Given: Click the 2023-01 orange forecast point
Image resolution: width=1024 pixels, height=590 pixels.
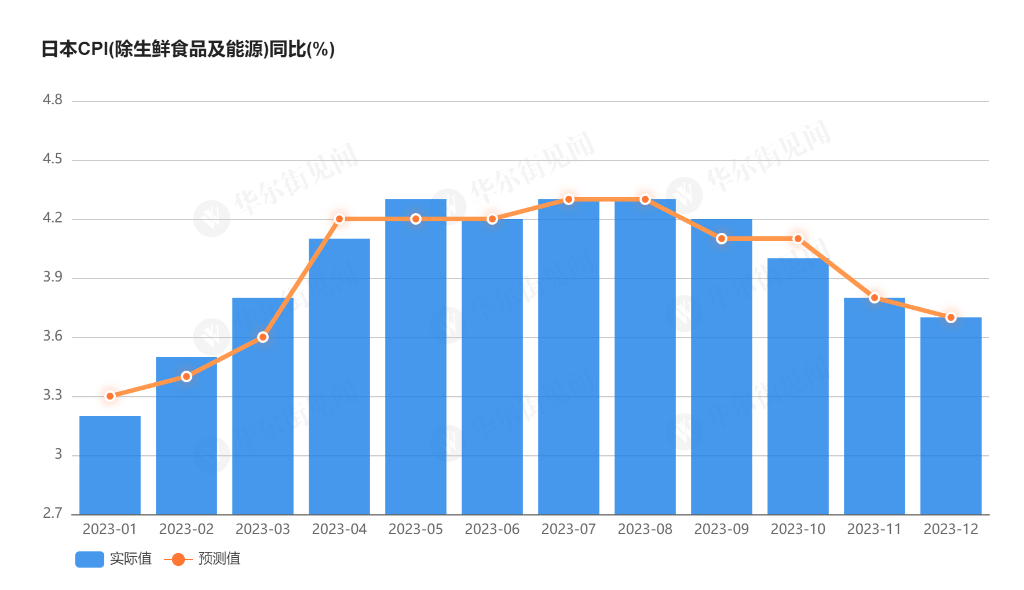Looking at the screenshot, I should coord(110,396).
